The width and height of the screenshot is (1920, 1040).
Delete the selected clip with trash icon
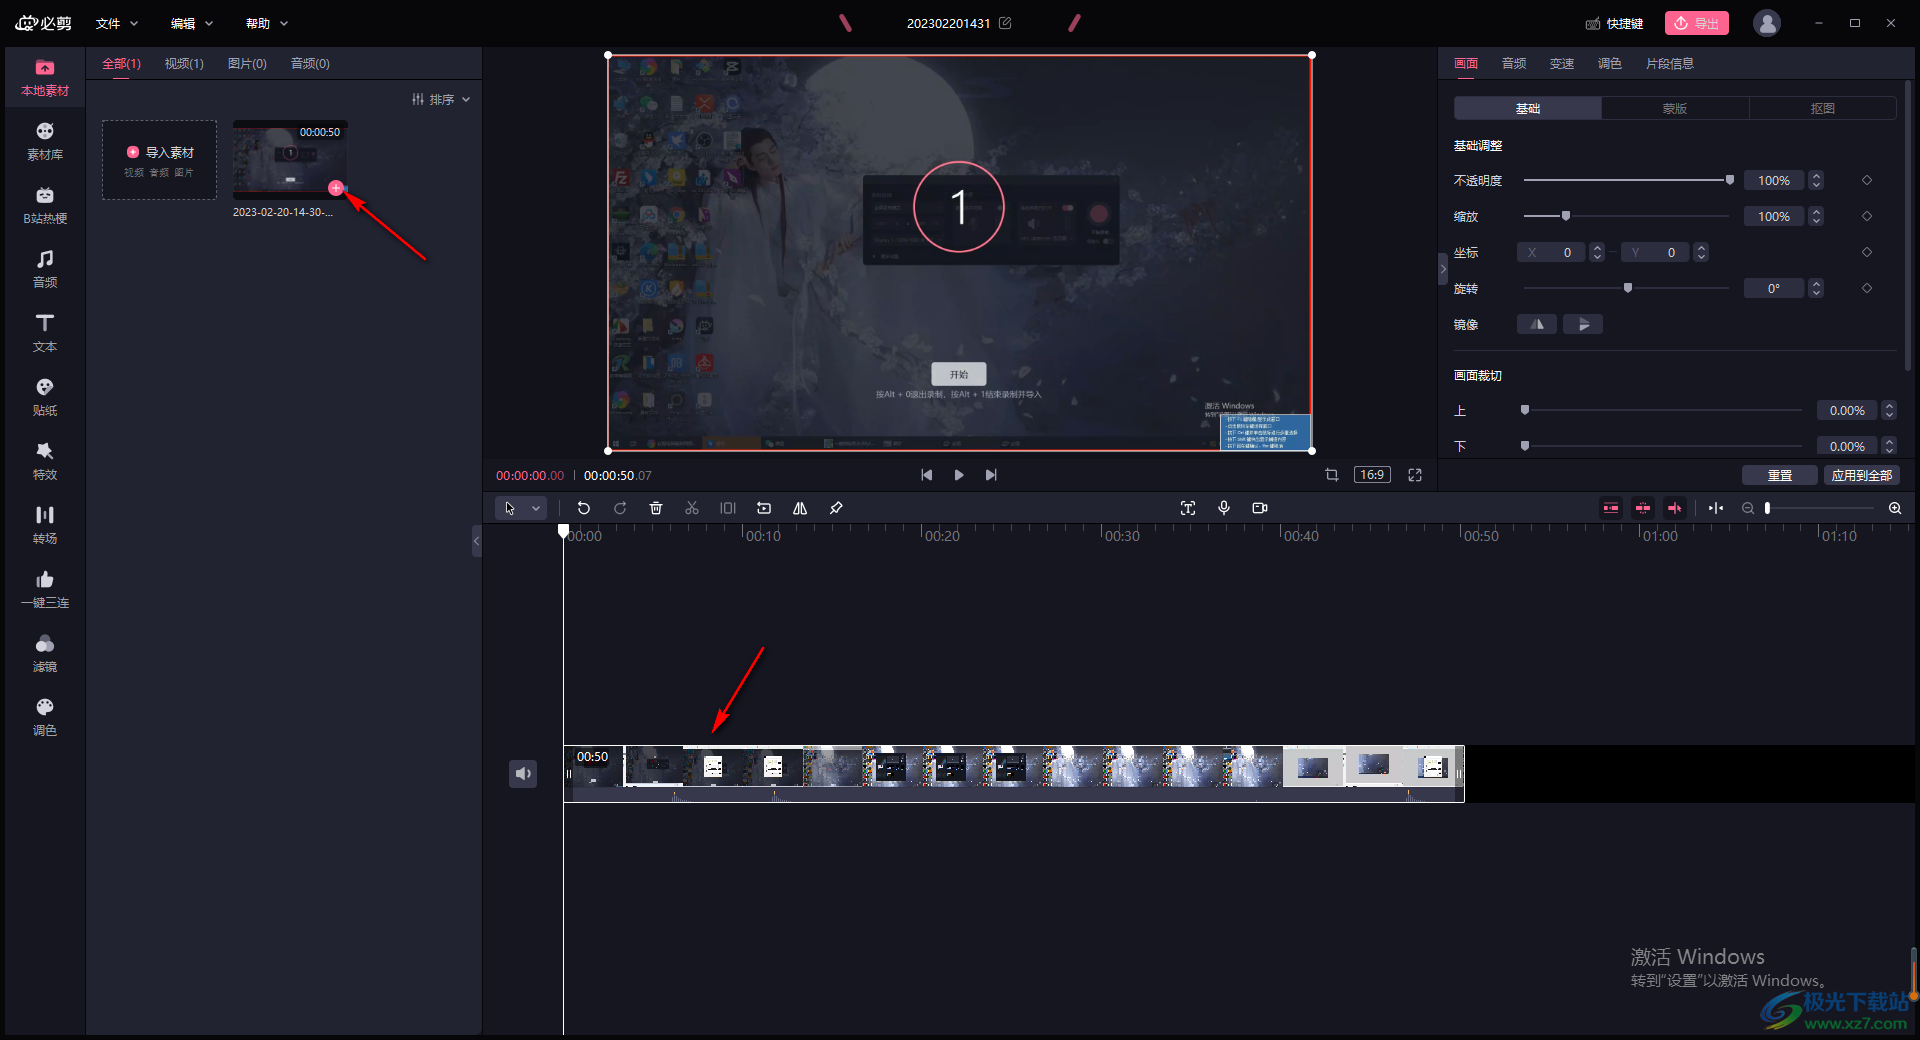pos(656,508)
